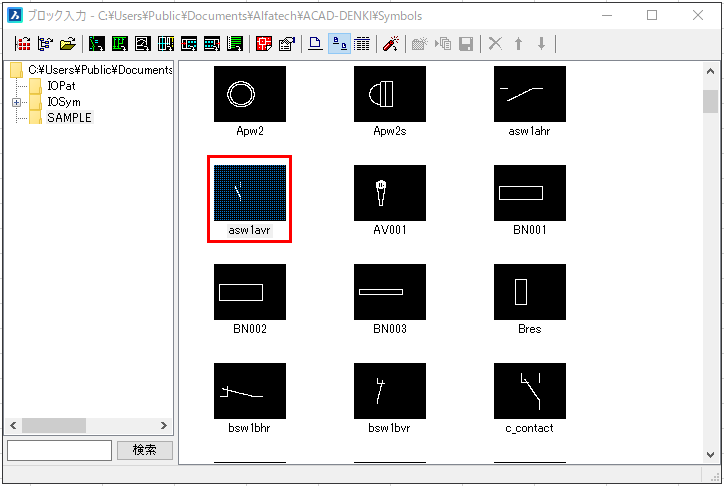
Task: Click the 検索 search button
Action: click(x=145, y=450)
